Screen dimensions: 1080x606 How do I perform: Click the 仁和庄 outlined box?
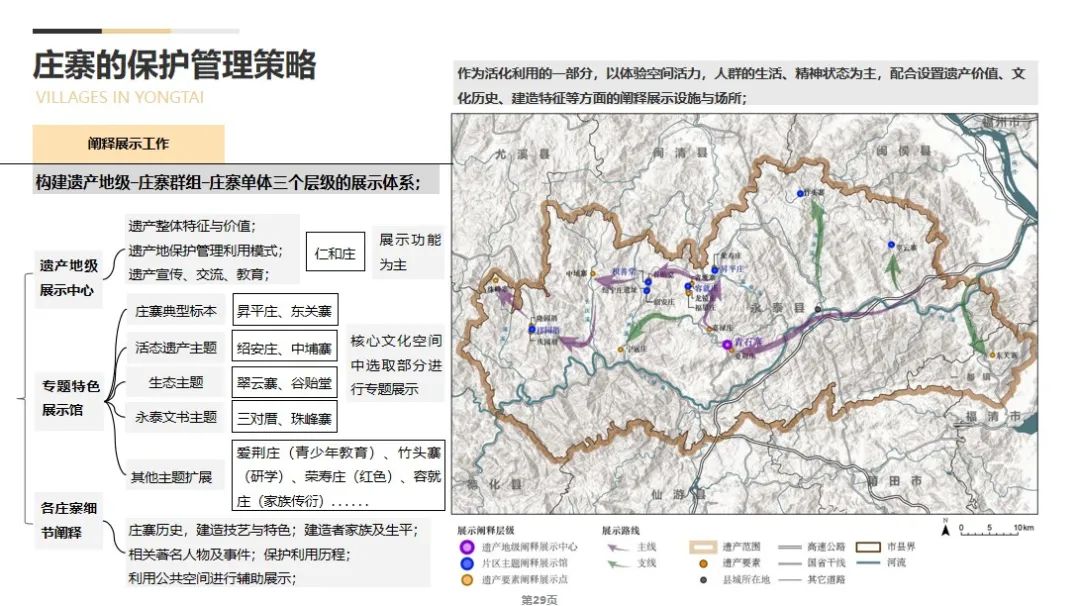click(335, 252)
